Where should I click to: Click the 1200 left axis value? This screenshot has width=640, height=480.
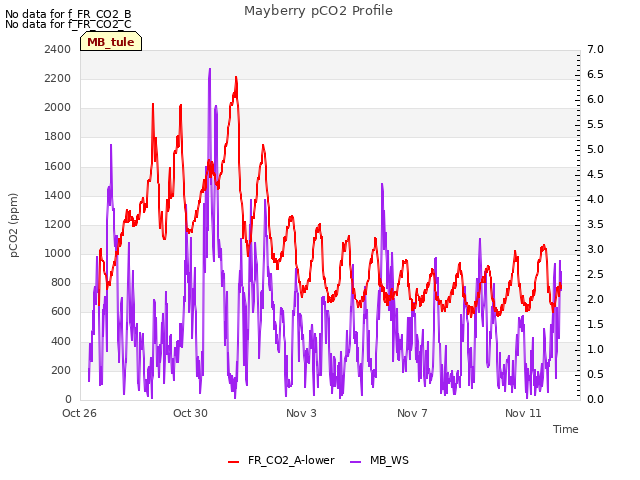click(58, 224)
